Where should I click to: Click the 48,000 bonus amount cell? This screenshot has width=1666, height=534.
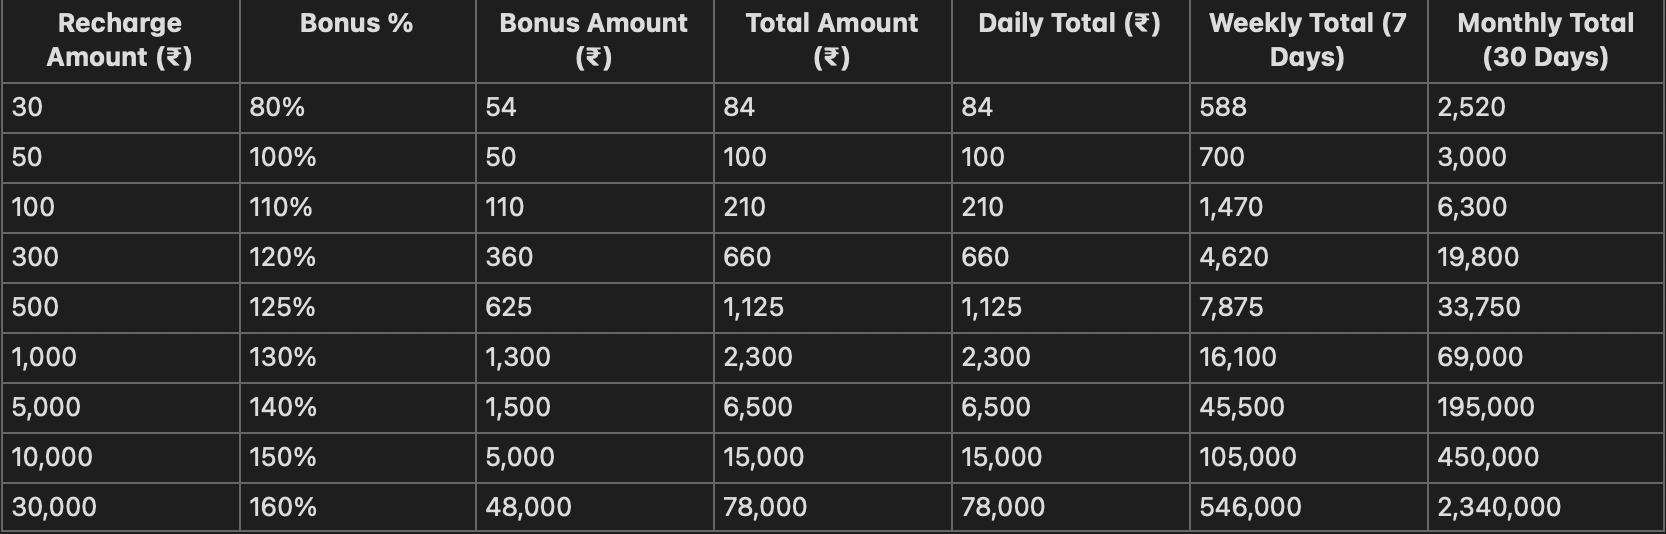pos(528,507)
